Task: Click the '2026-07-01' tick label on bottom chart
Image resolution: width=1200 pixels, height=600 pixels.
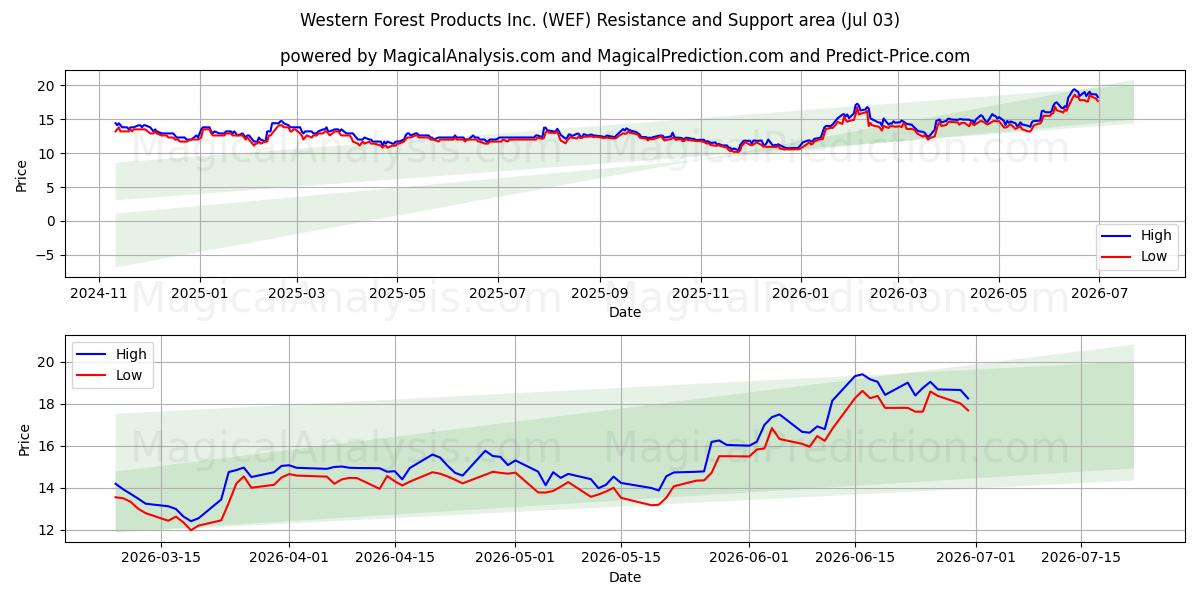Action: coord(975,558)
